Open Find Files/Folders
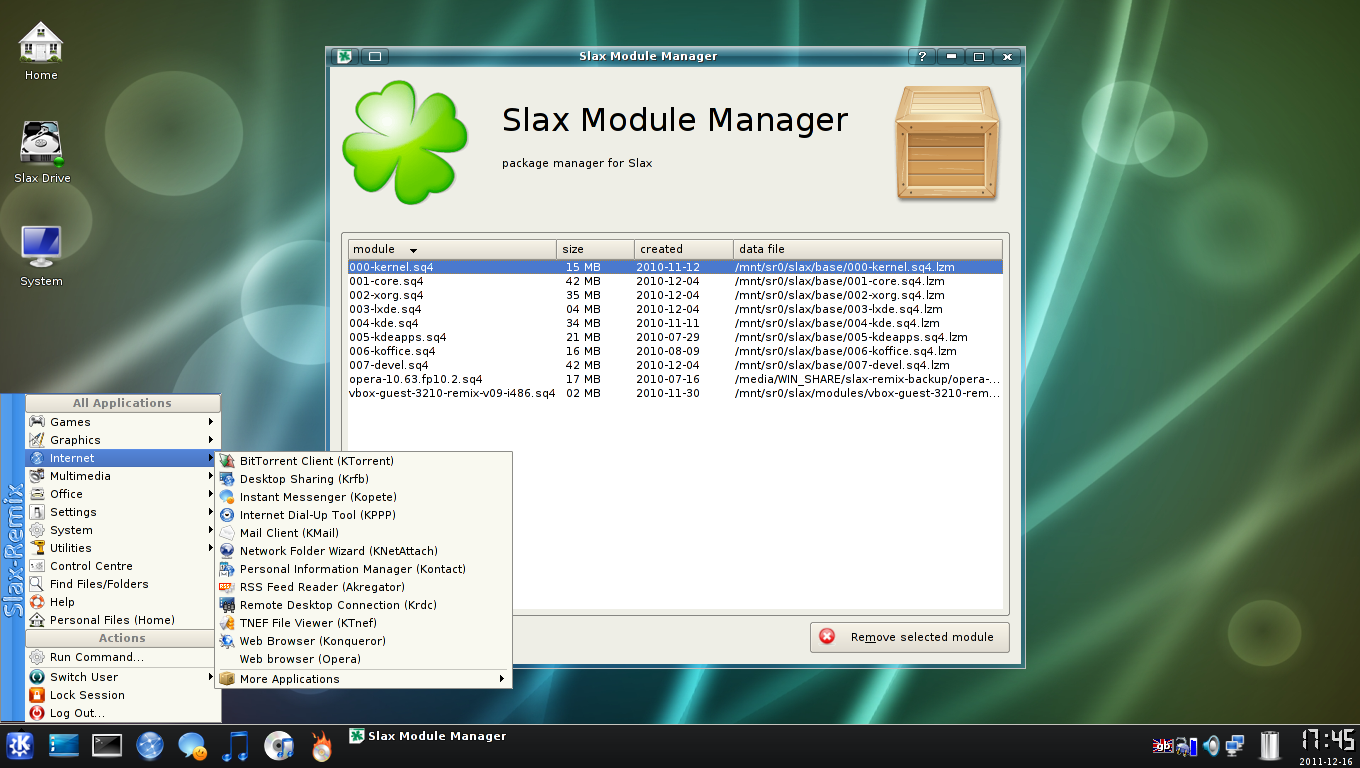 click(122, 584)
